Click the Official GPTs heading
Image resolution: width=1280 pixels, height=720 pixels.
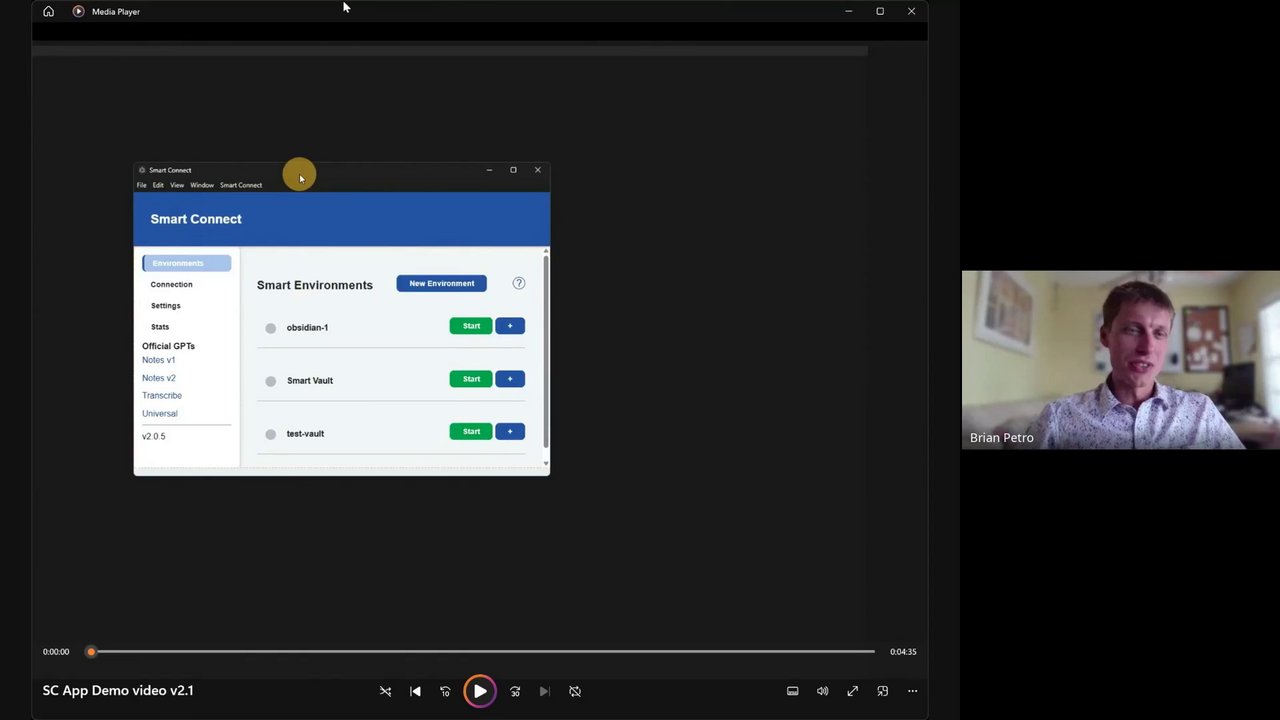coord(168,346)
